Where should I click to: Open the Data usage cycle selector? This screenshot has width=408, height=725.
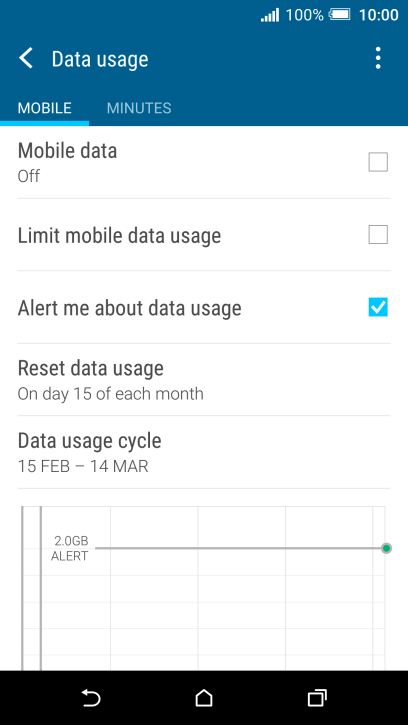coord(204,452)
